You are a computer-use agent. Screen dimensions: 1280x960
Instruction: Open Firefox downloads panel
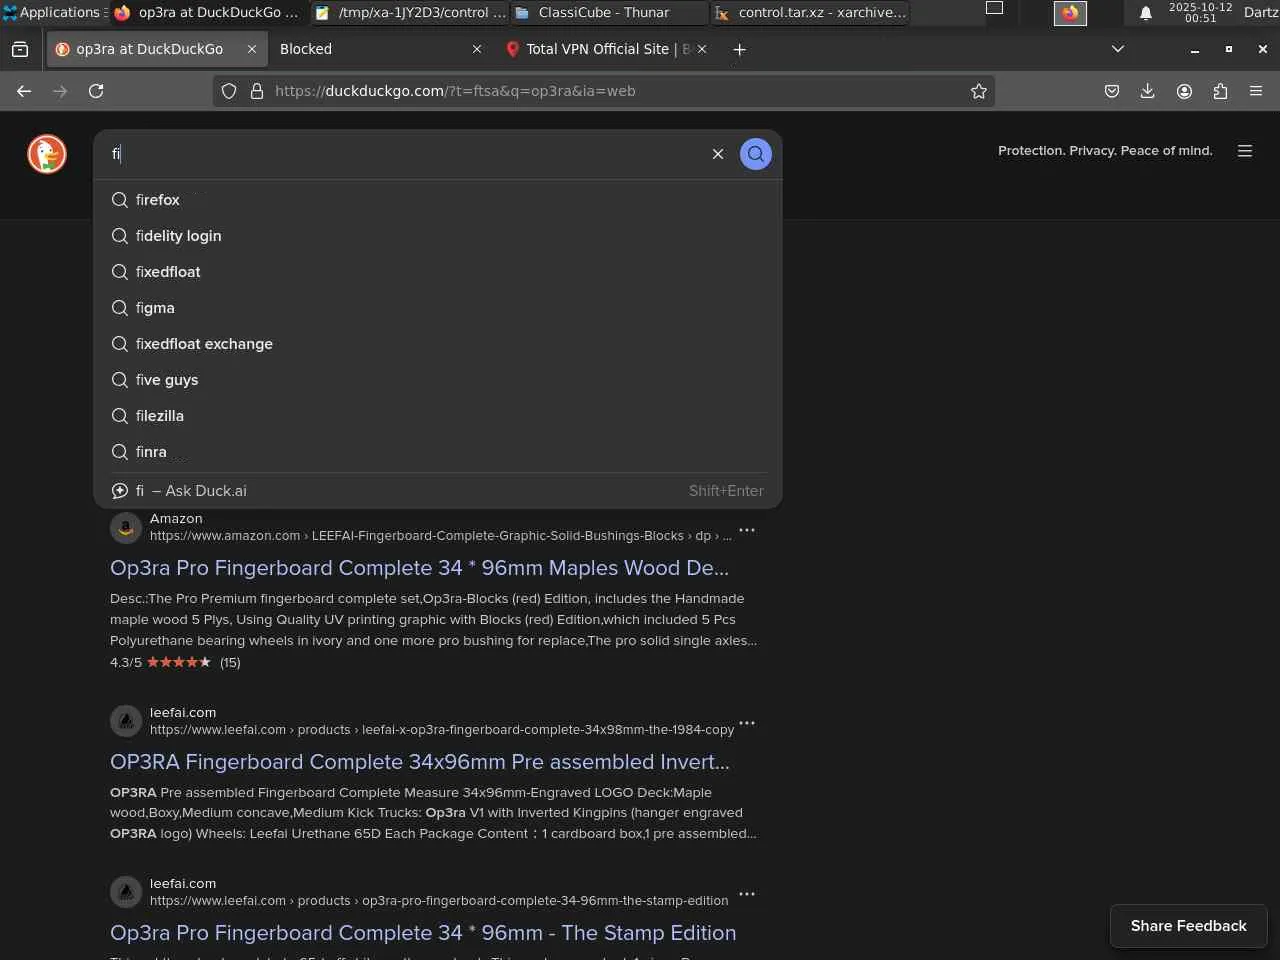pyautogui.click(x=1148, y=91)
